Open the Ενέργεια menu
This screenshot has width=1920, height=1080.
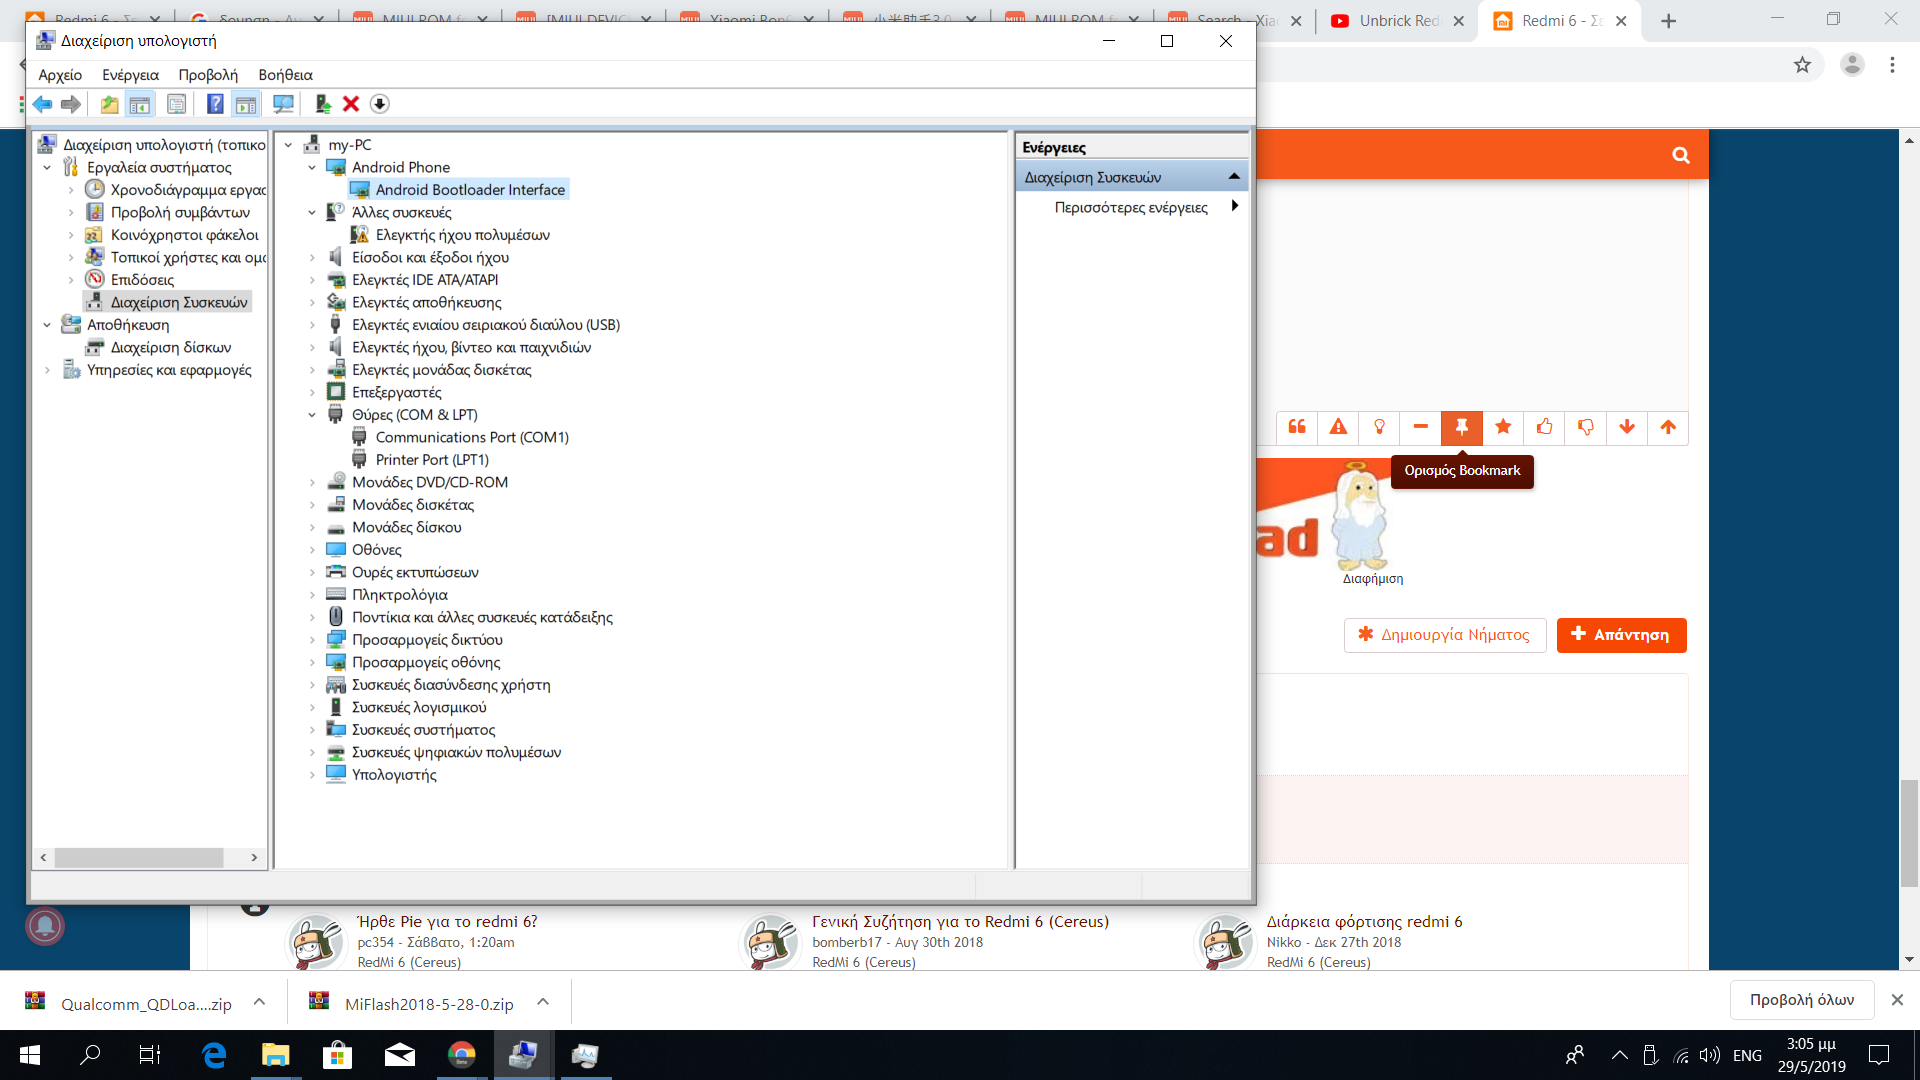tap(130, 75)
